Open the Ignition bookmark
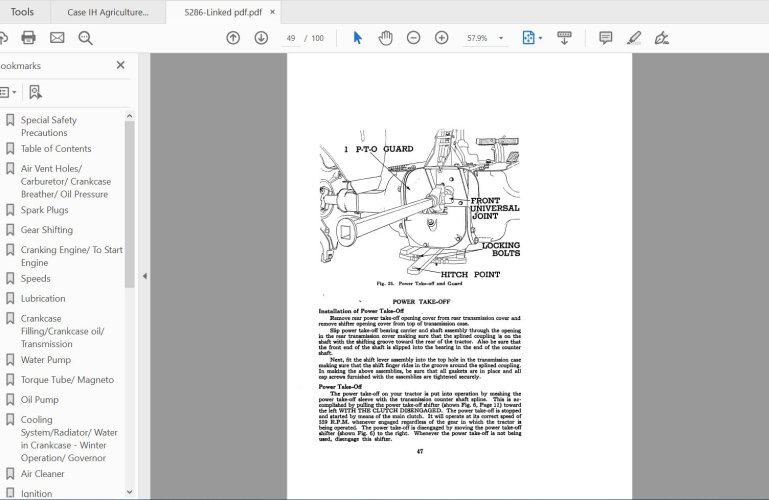The width and height of the screenshot is (769, 500). click(36, 493)
